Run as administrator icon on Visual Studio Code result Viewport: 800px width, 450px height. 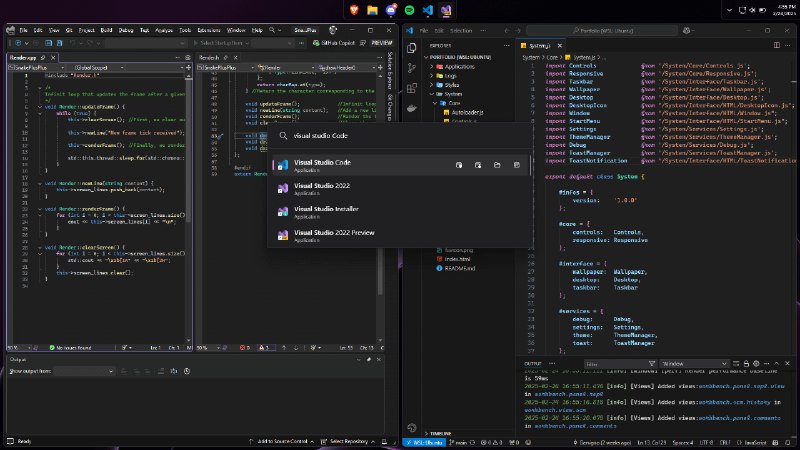pos(459,165)
